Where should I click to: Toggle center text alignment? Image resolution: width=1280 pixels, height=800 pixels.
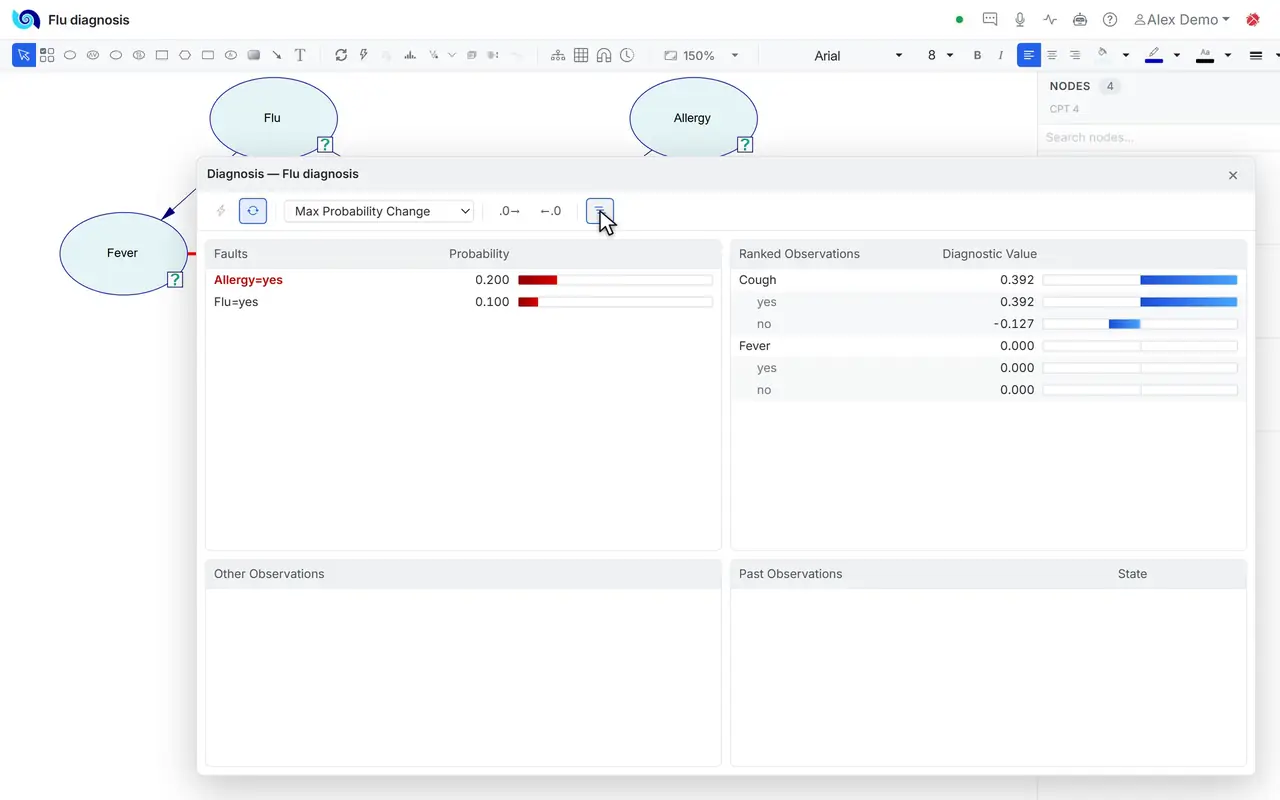pyautogui.click(x=1052, y=56)
